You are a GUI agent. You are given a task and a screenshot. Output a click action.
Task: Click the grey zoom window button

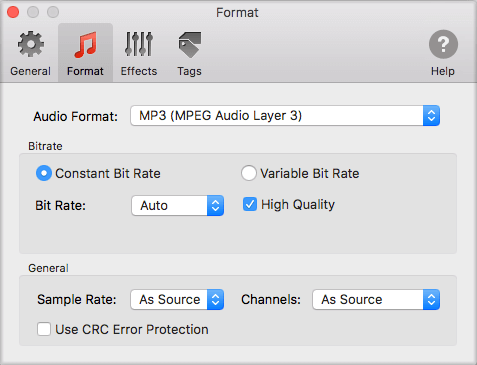coord(53,12)
